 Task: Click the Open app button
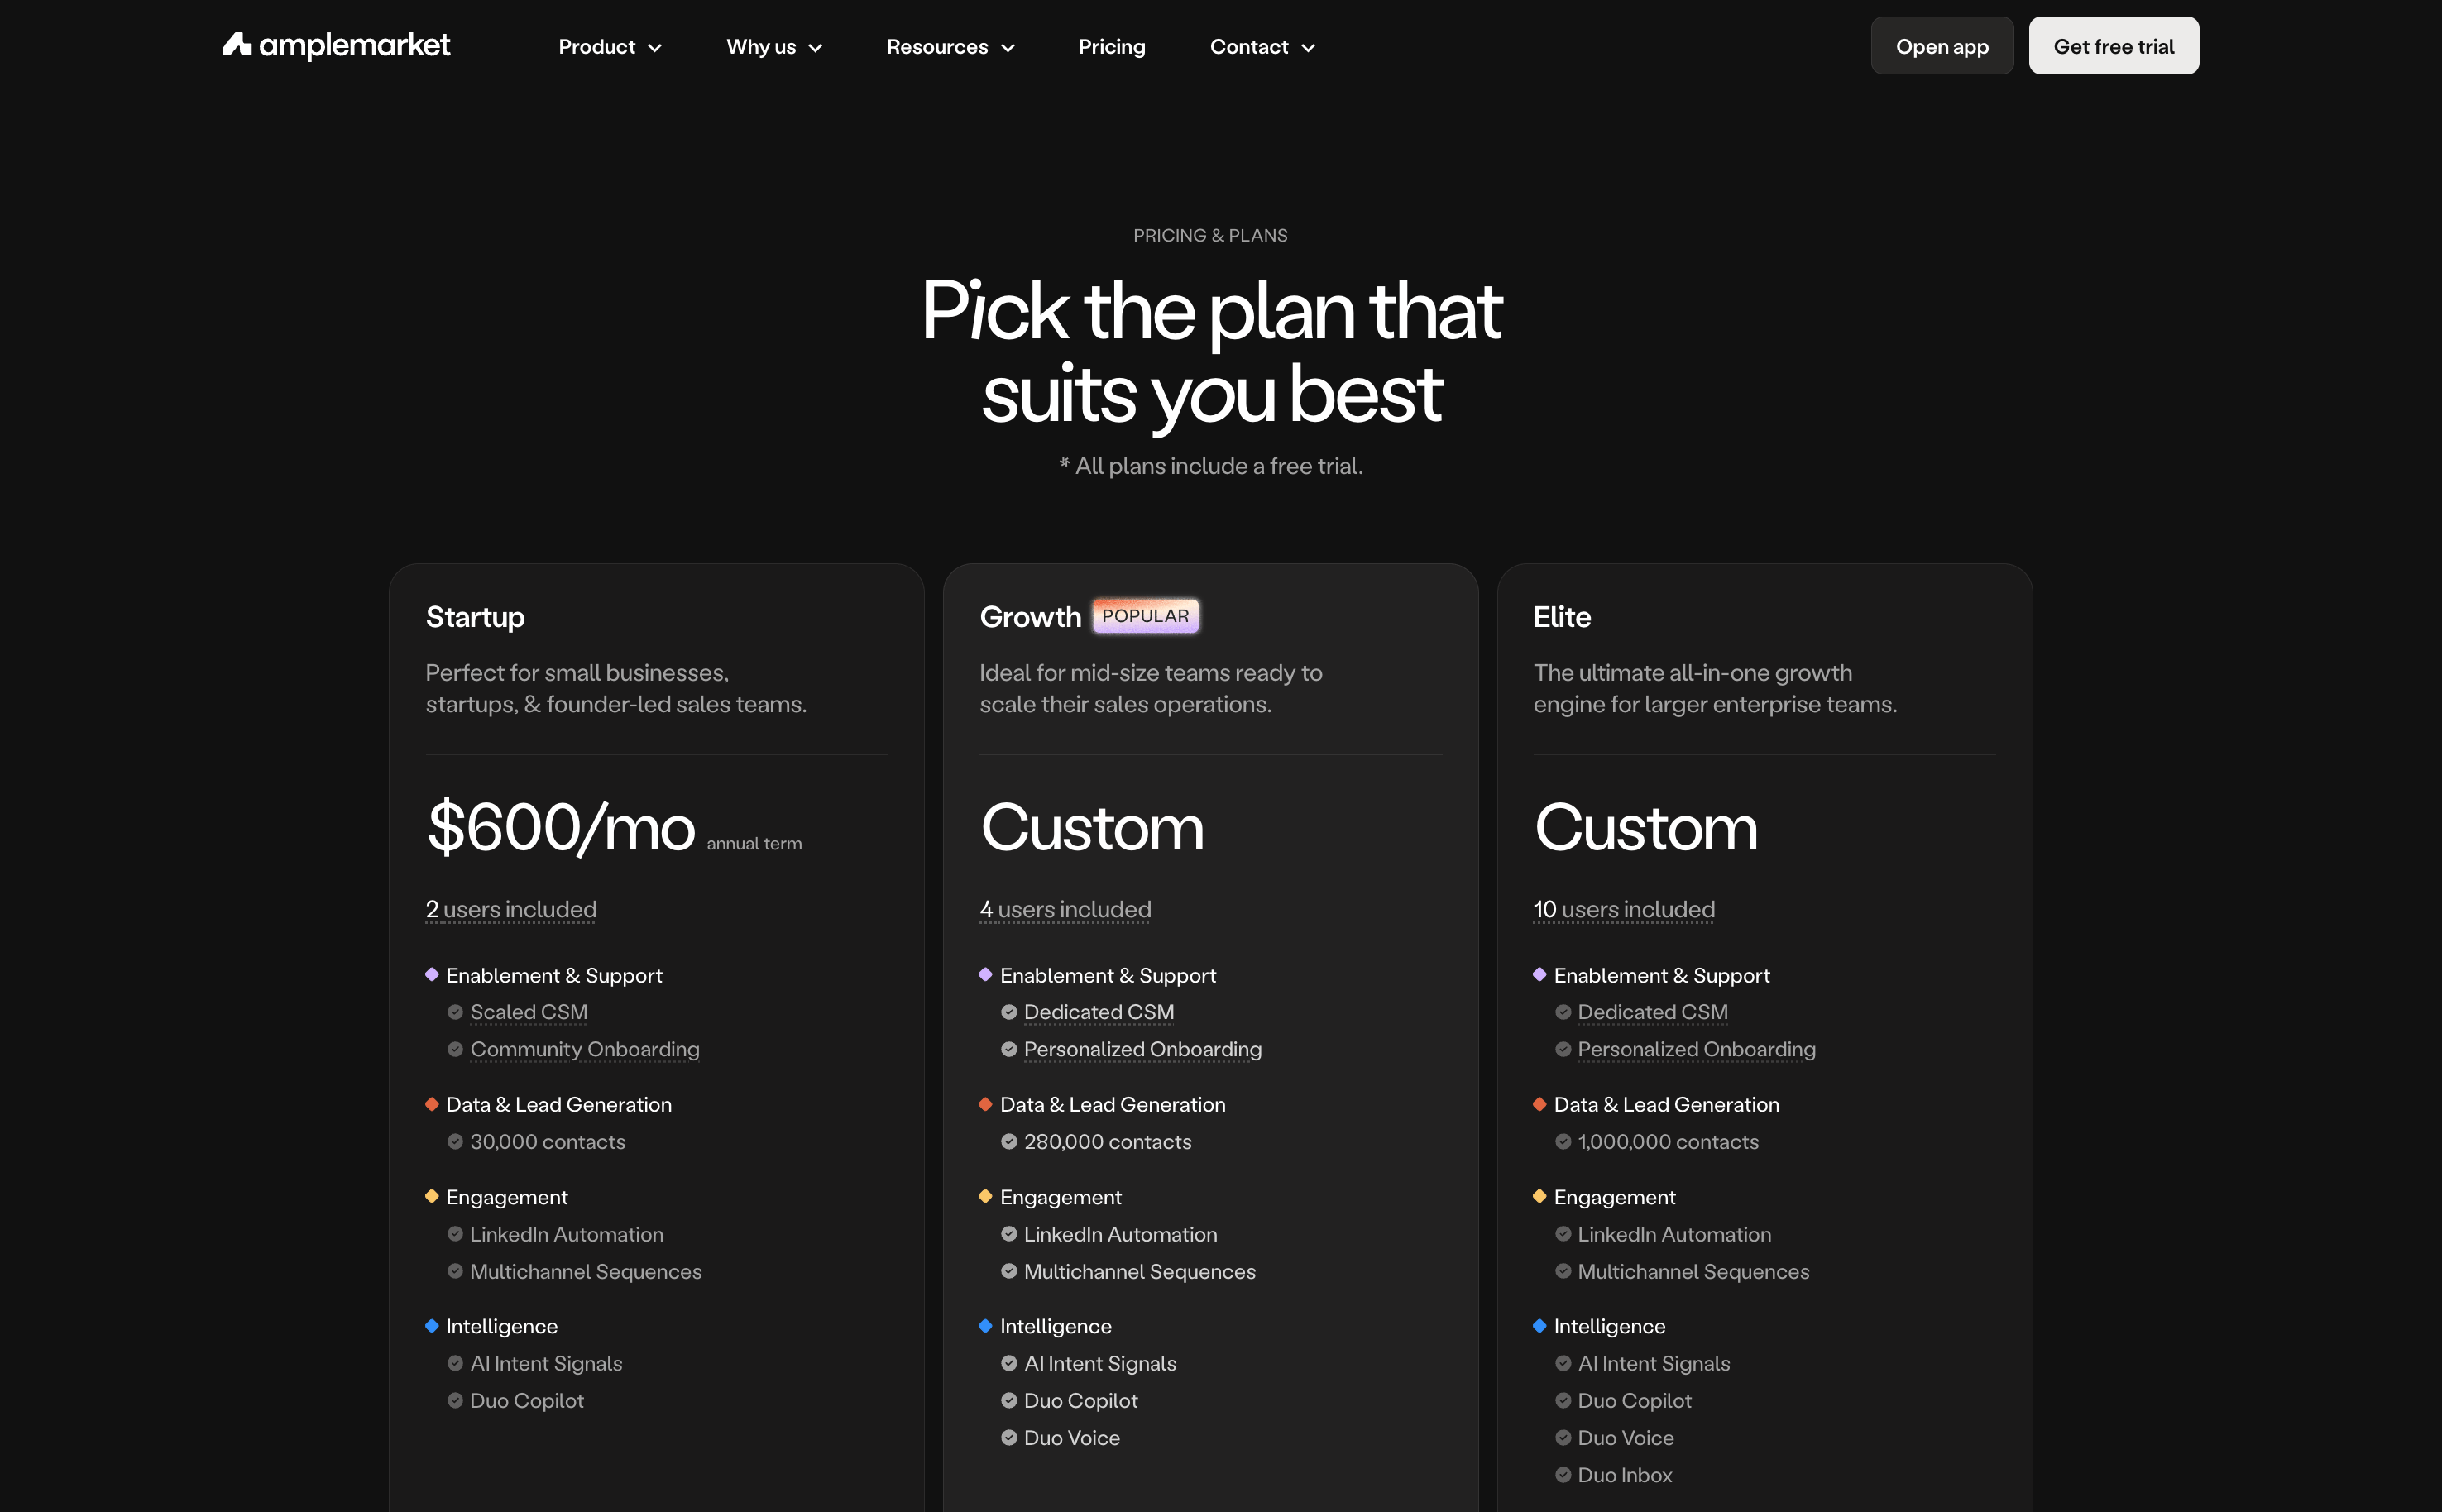1941,46
